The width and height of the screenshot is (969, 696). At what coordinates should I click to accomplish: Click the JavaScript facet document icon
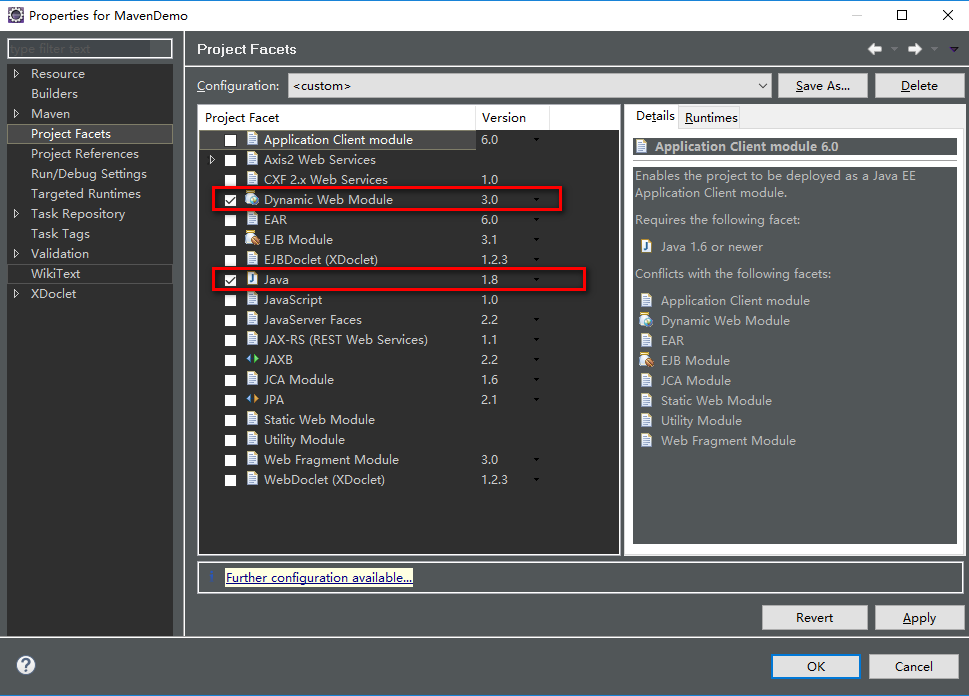pos(252,299)
